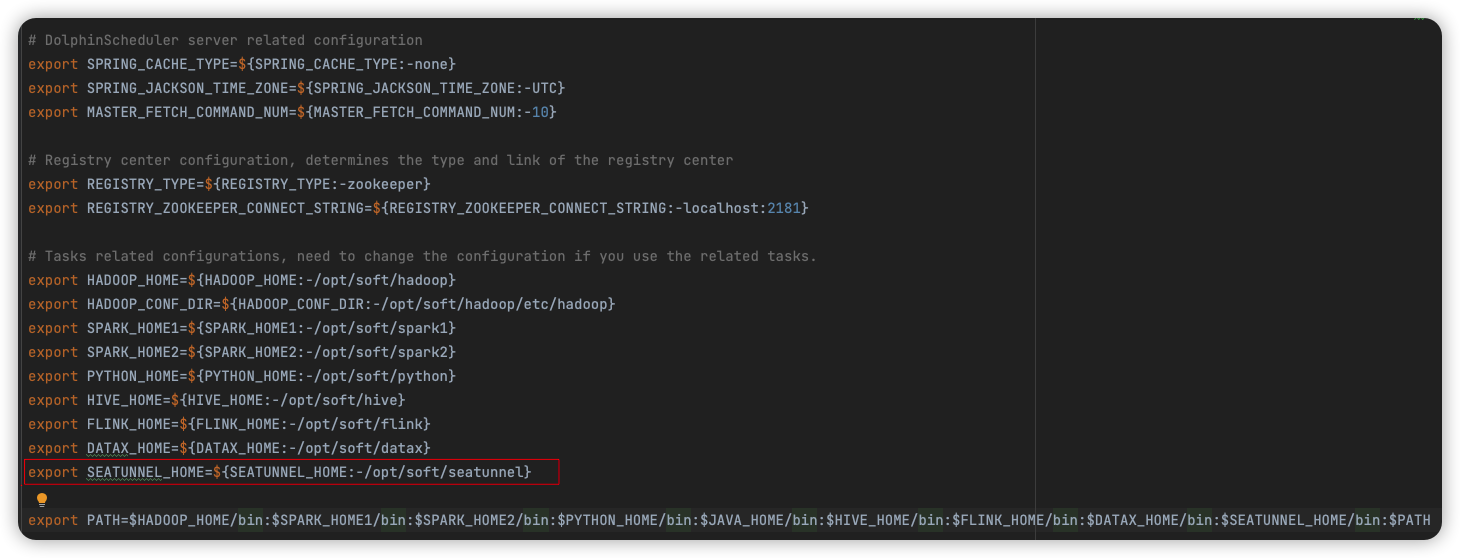Click the value 10 in MASTER_FETCH_COMMAND_NUM line
Viewport: 1460px width, 558px height.
point(540,112)
